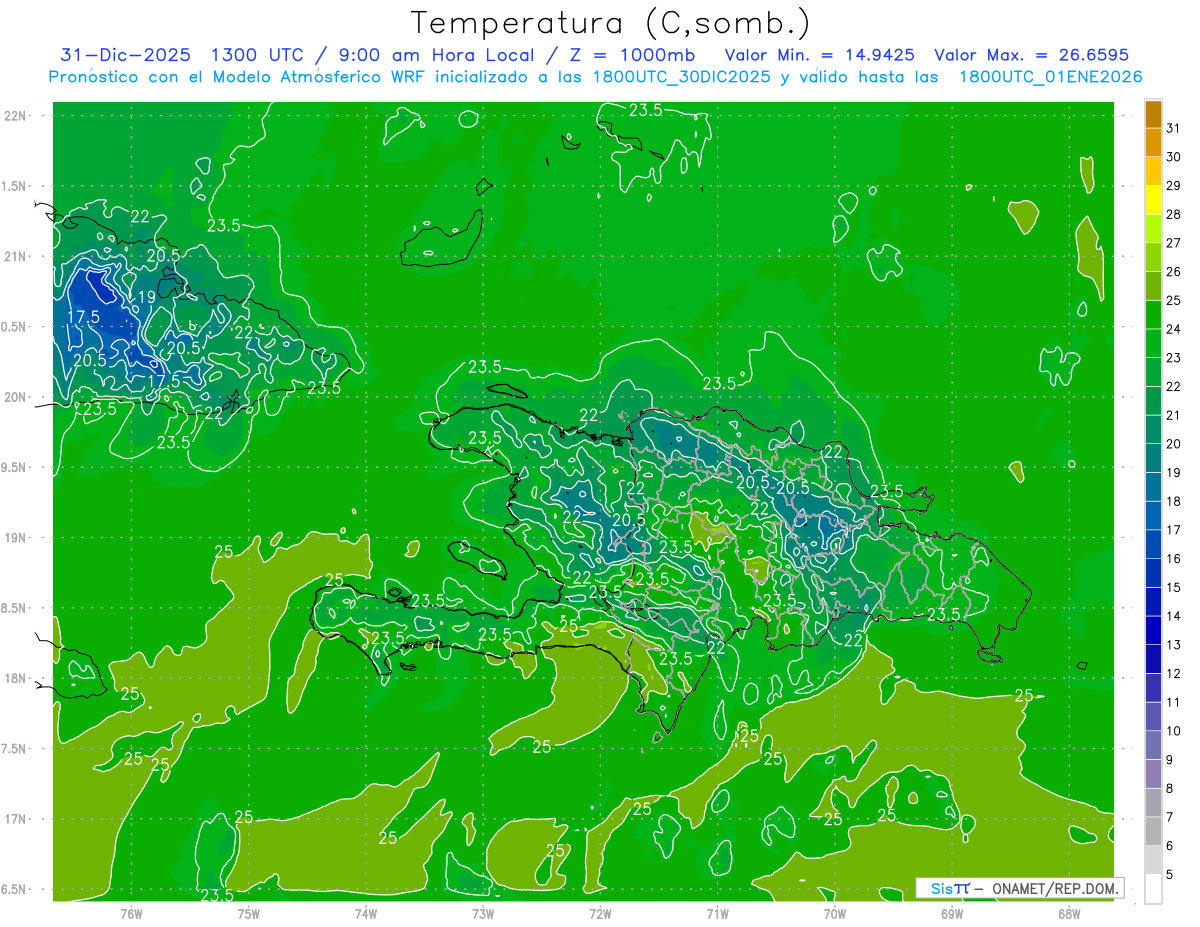Viewport: 1200px width, 927px height.
Task: Click the "72W" longitude axis label
Action: [x=600, y=913]
